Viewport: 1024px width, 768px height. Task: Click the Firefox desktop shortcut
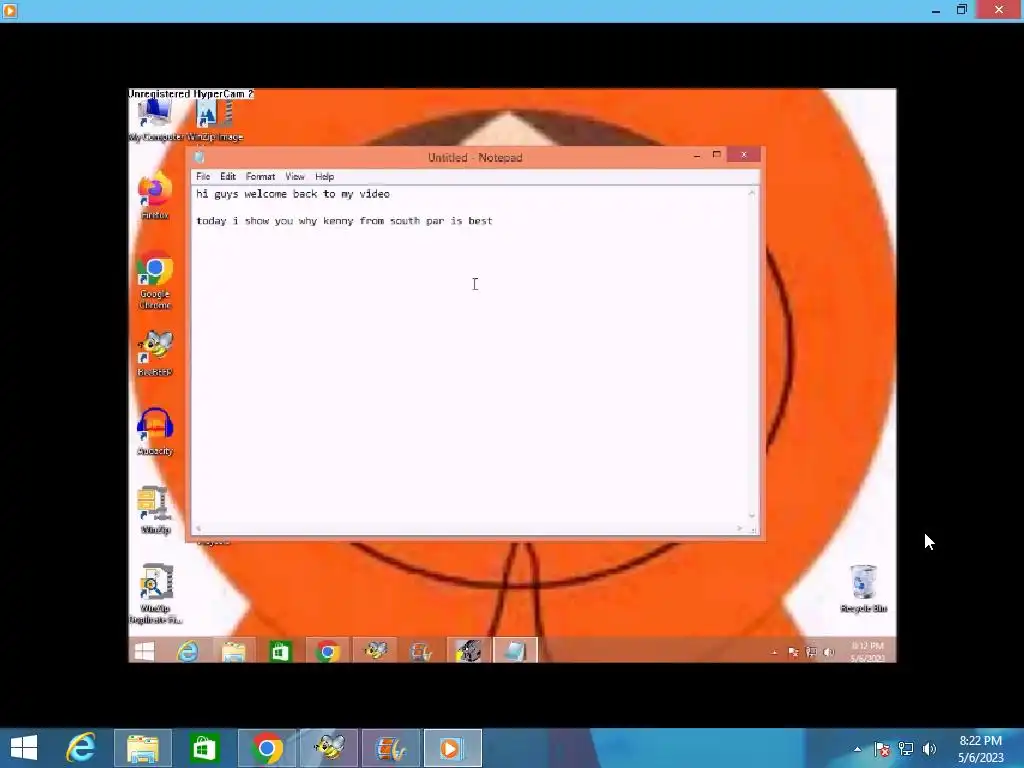[x=155, y=195]
